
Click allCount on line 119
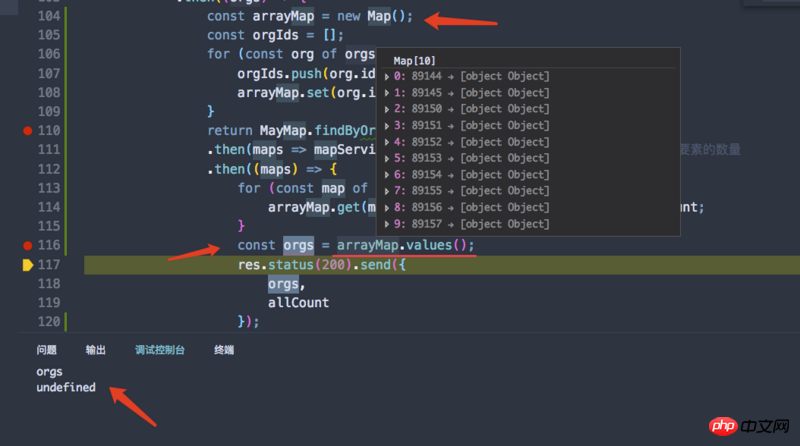(298, 303)
